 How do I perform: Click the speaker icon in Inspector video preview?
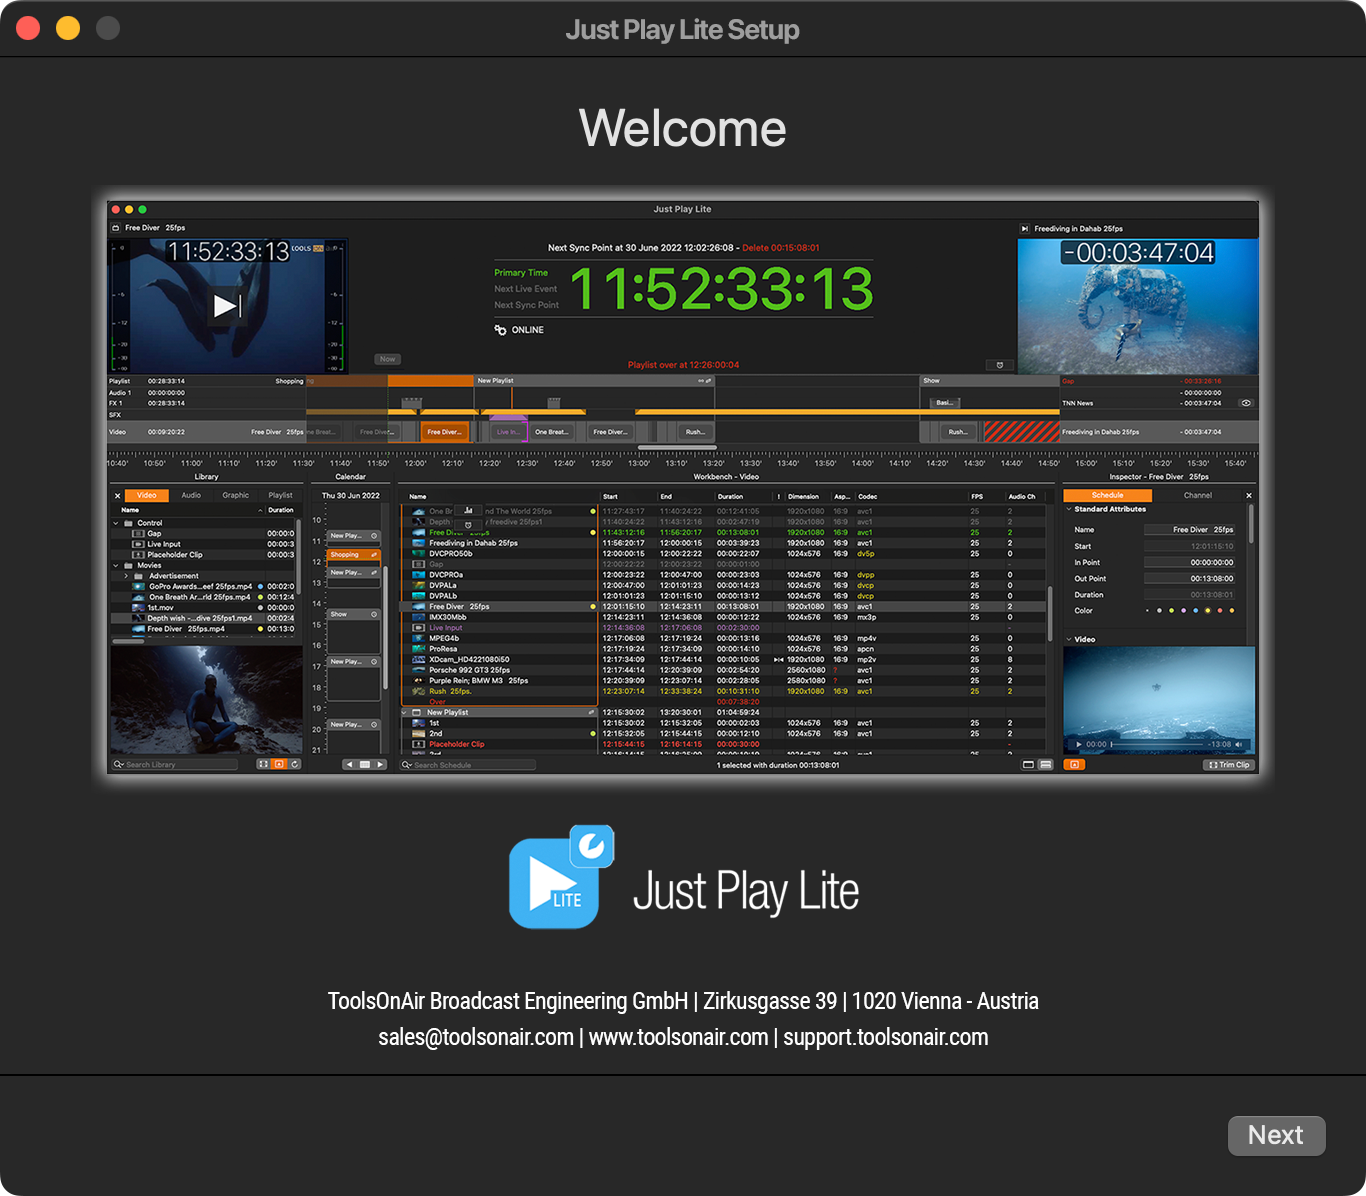1239,744
